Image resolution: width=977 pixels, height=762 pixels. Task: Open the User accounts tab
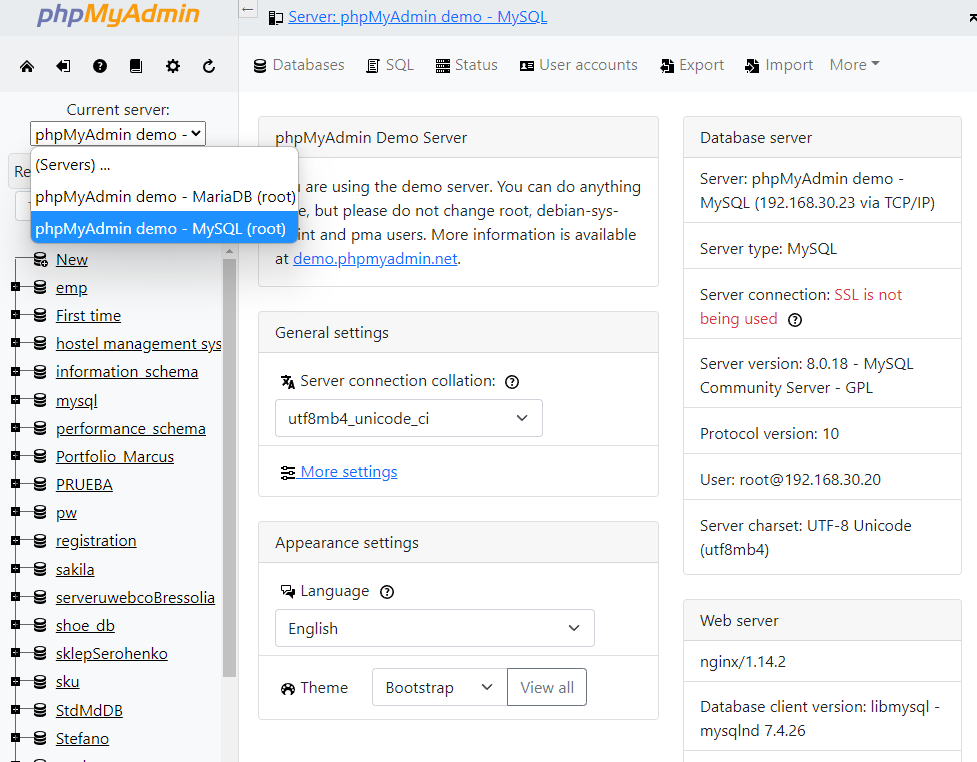(x=579, y=65)
